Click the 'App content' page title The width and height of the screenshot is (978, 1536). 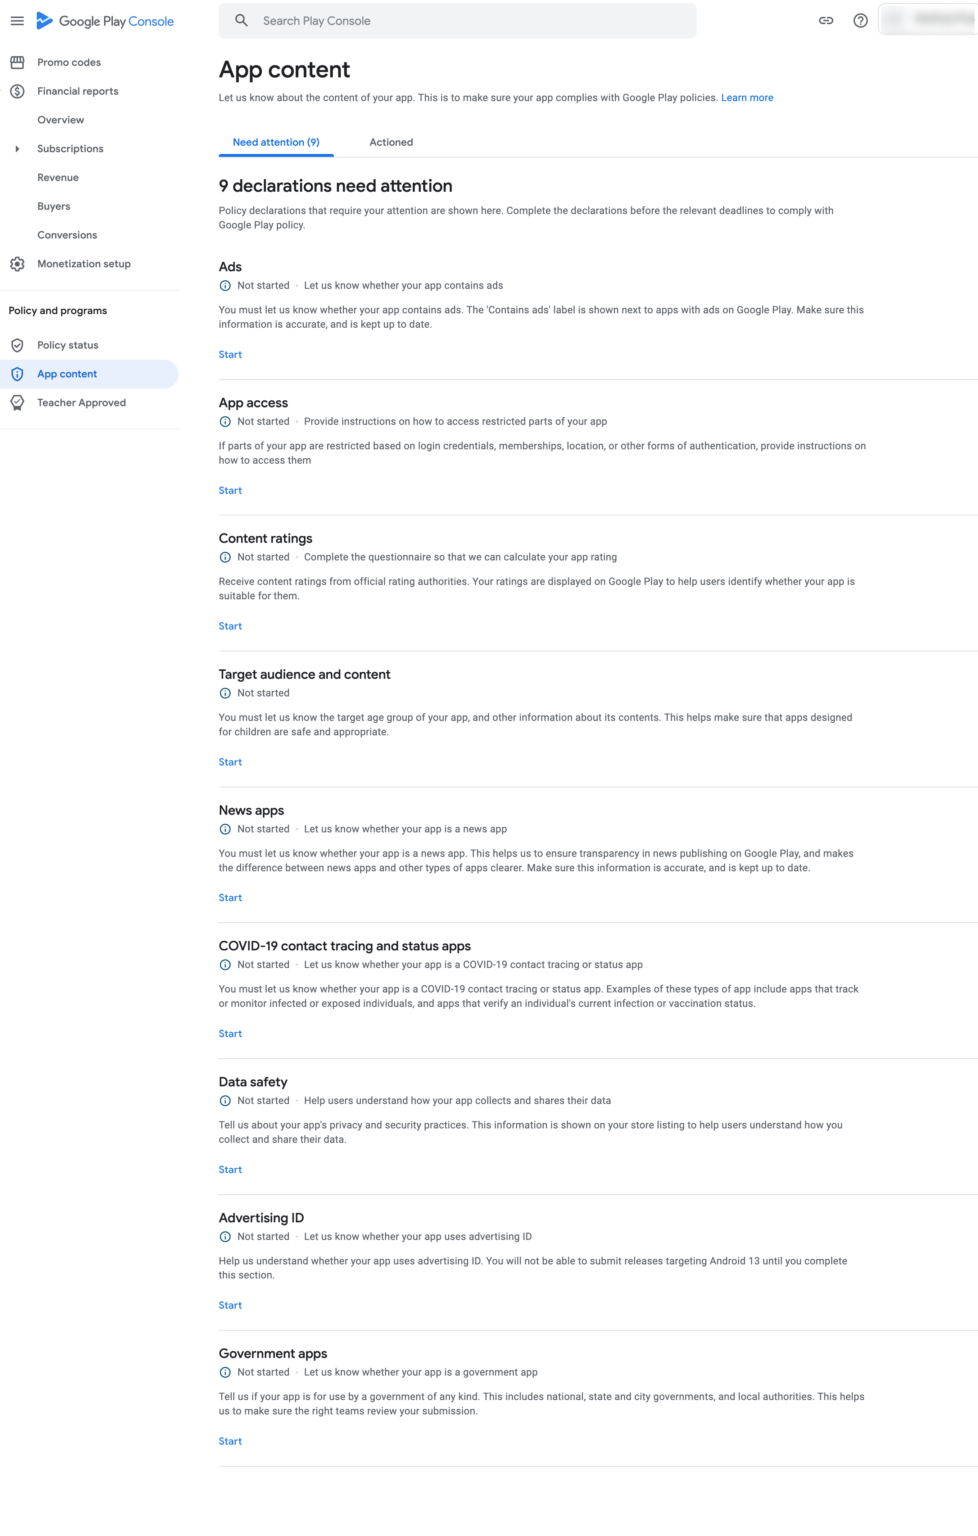(x=284, y=70)
